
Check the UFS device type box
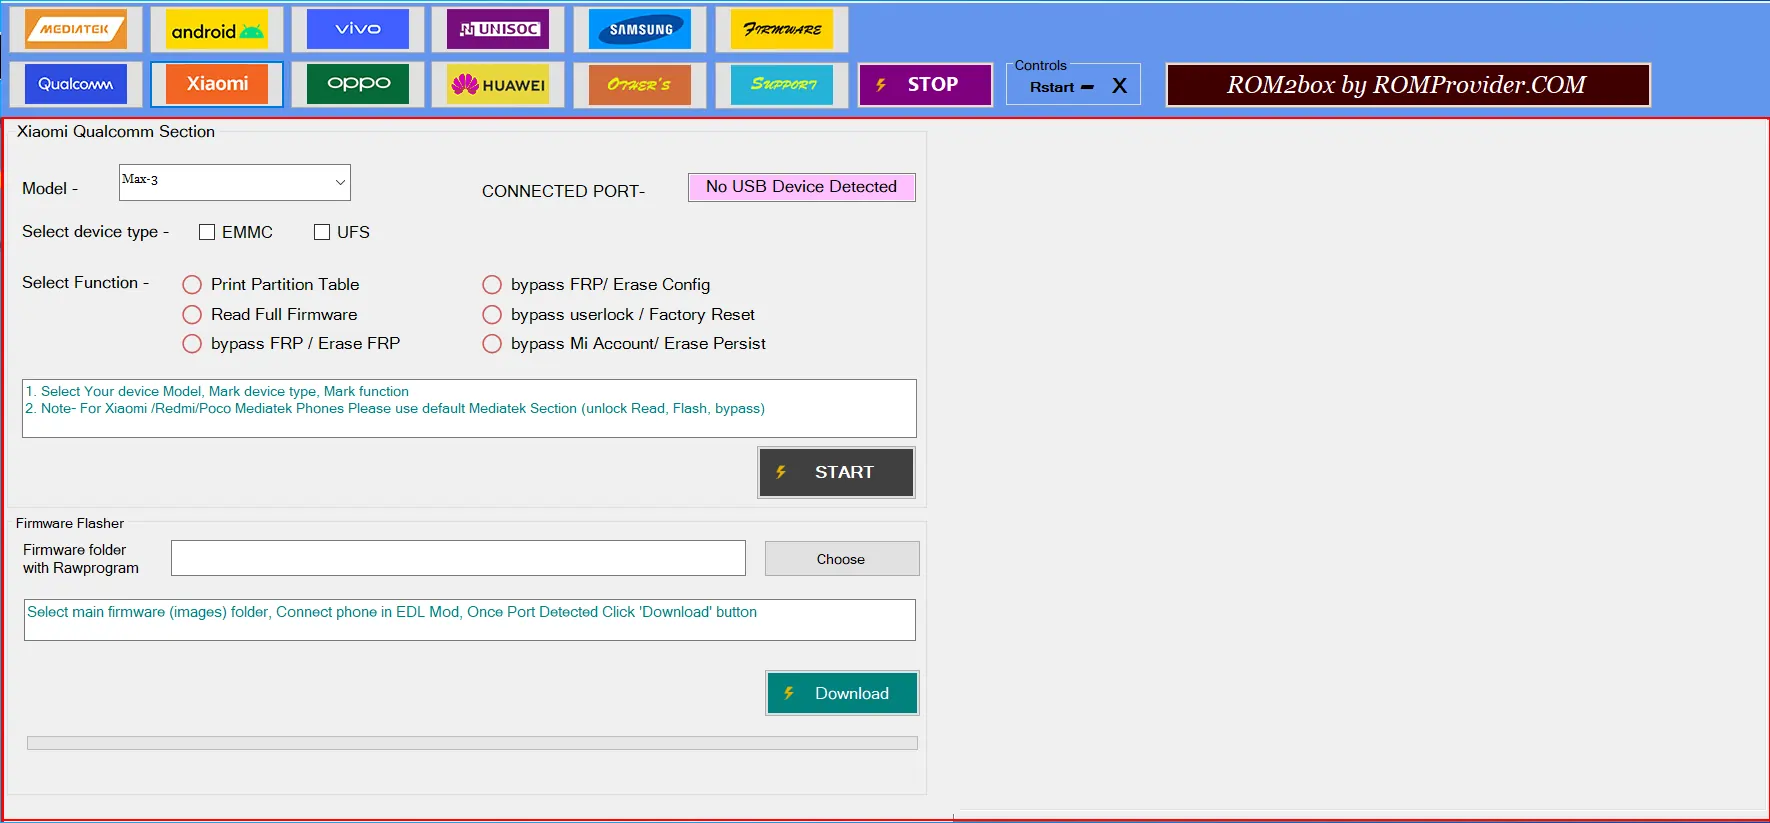322,232
